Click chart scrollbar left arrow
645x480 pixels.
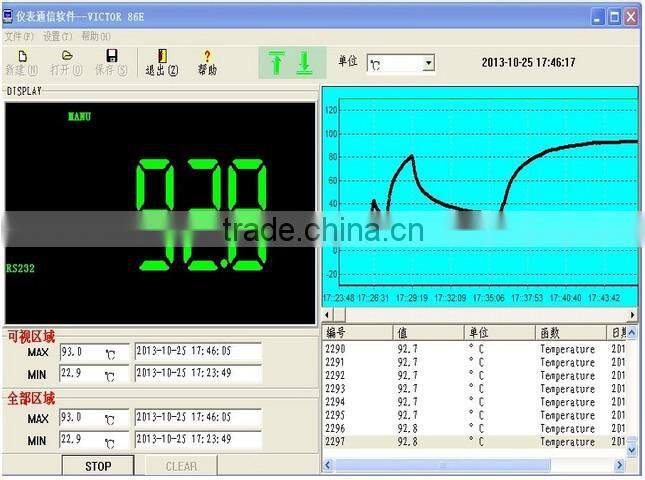[327, 315]
